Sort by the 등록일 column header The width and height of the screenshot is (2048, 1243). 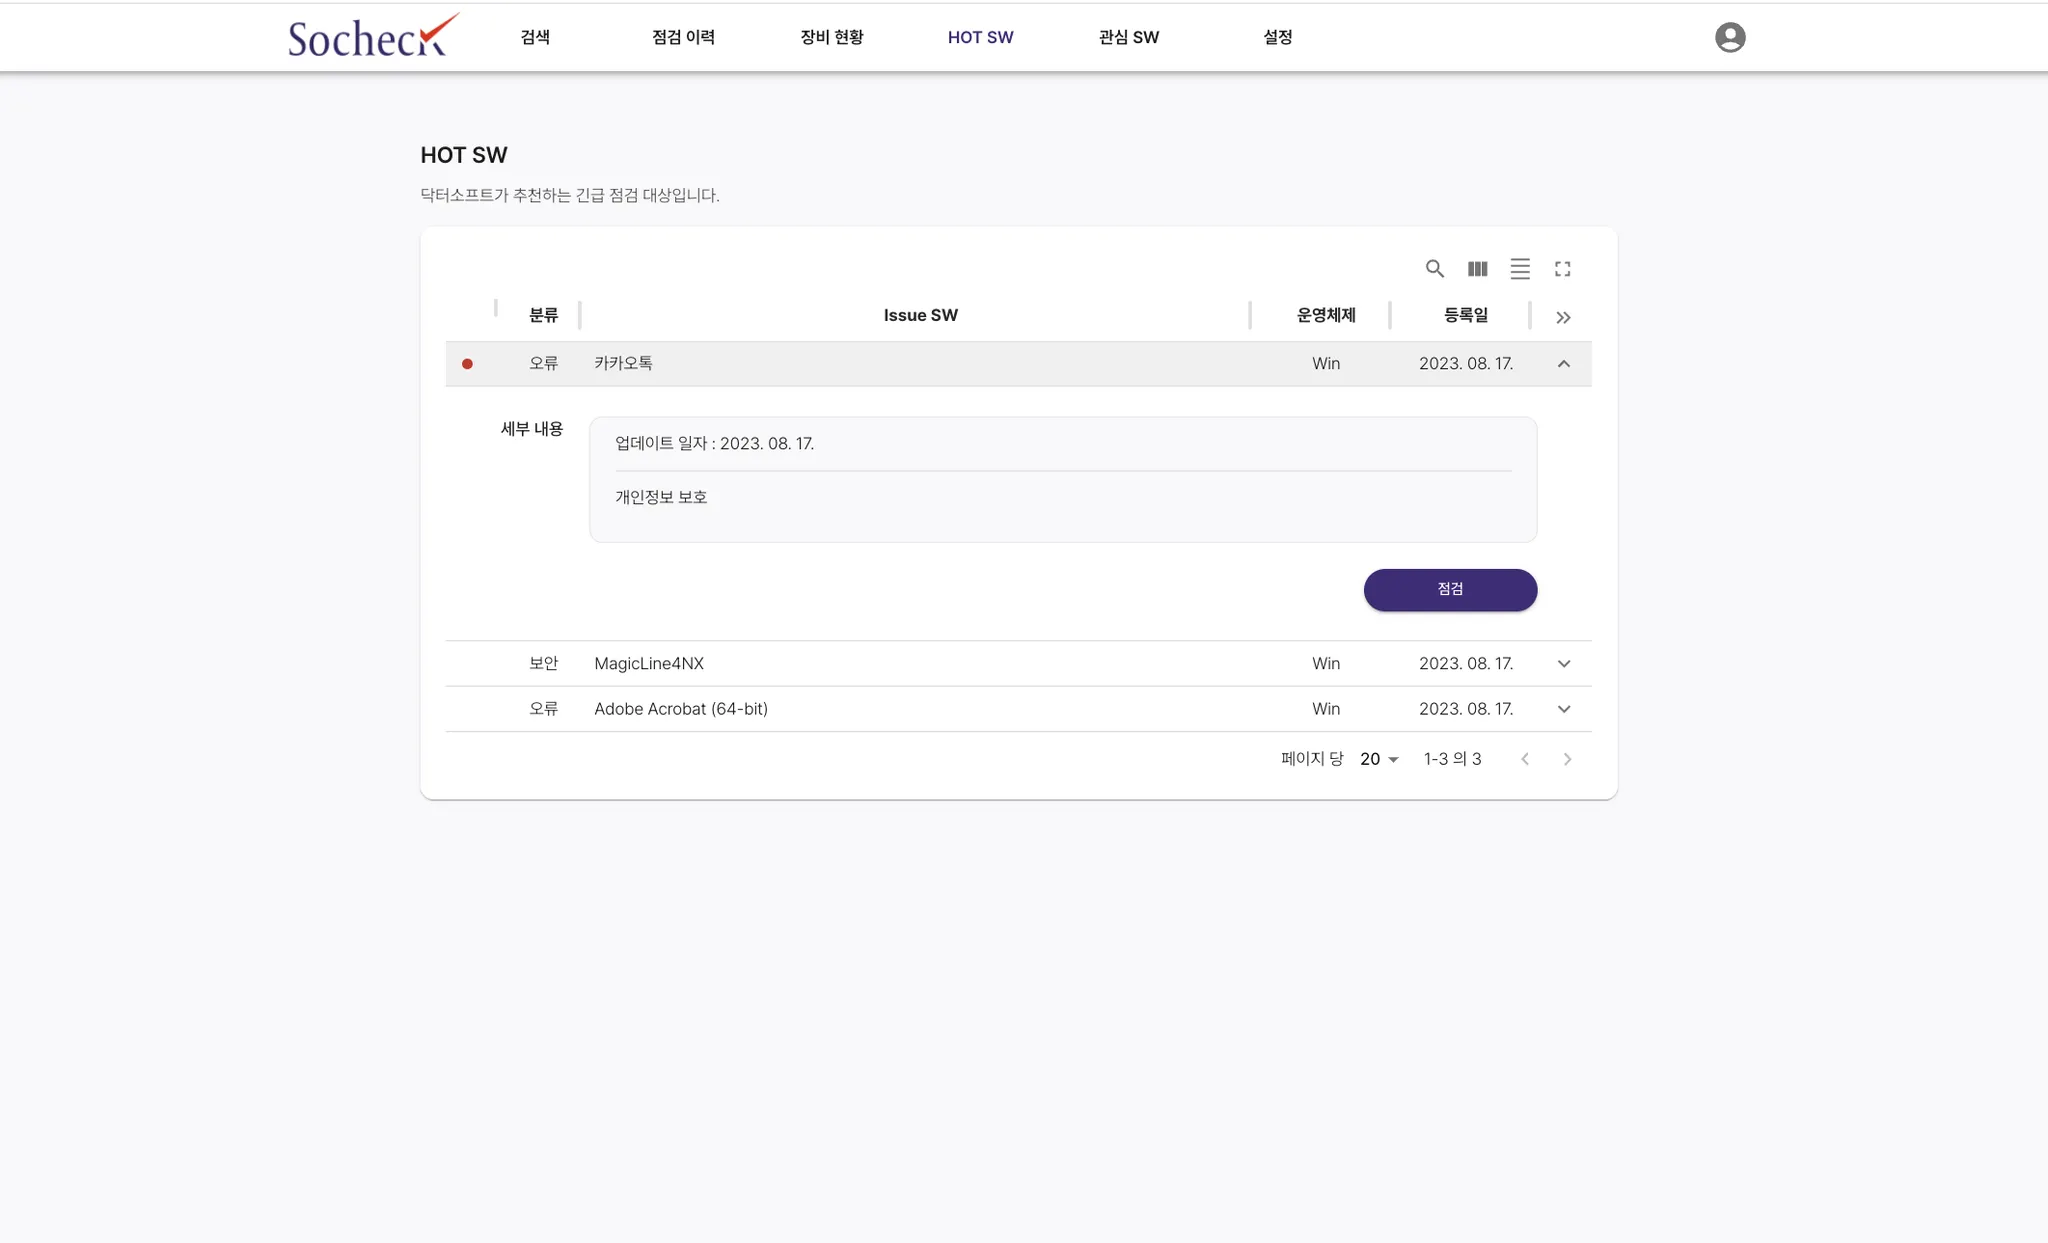pyautogui.click(x=1465, y=315)
